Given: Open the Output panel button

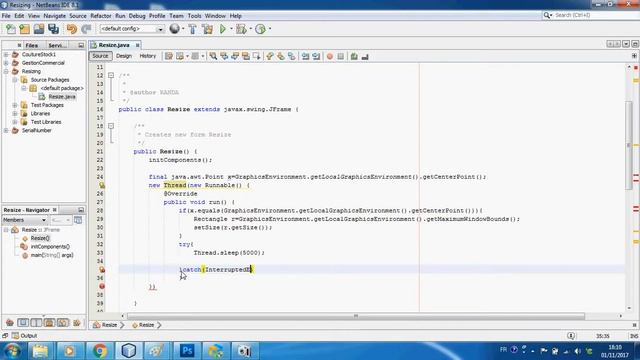Looking at the screenshot, I should pos(24,336).
